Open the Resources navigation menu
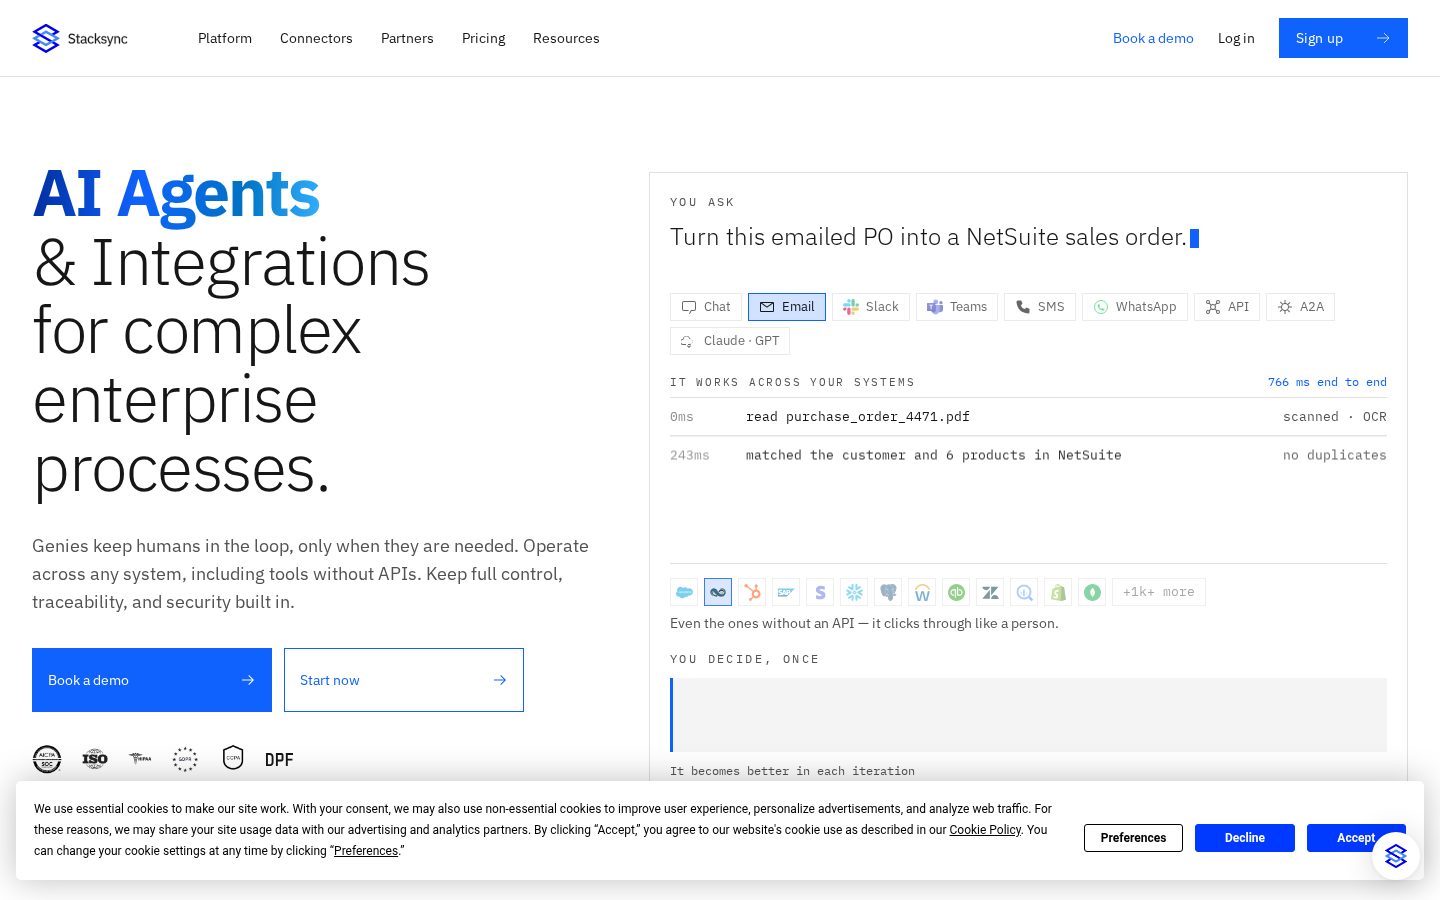The height and width of the screenshot is (900, 1440). (x=566, y=38)
